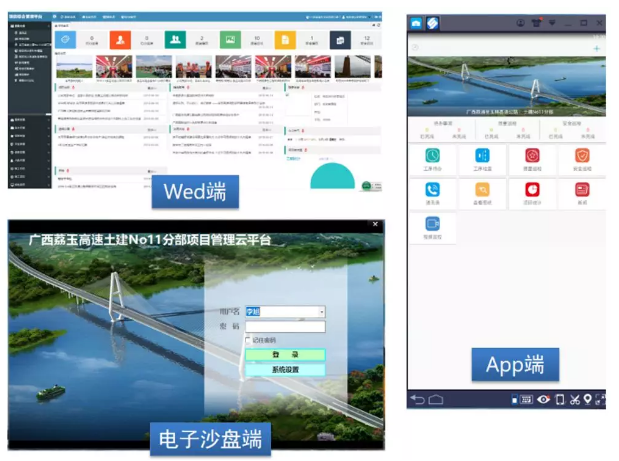Enable the remember password checkbox

tap(248, 340)
